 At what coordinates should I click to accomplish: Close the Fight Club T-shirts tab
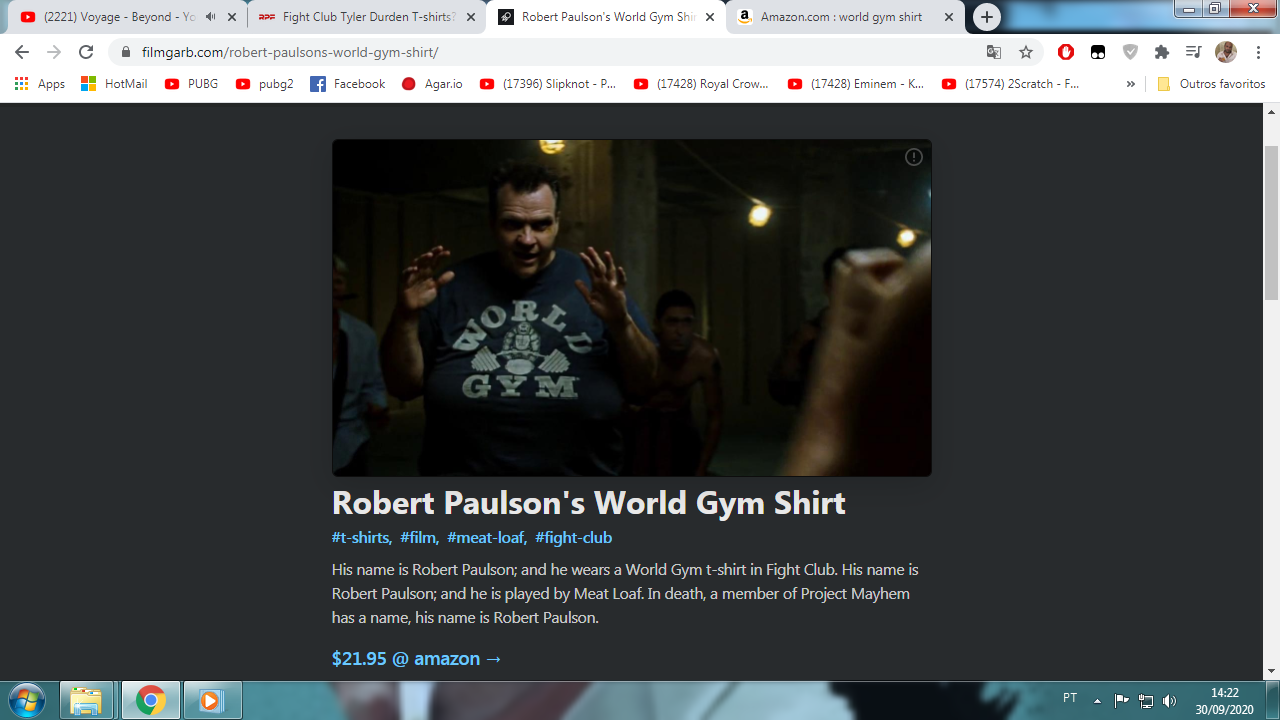471,17
